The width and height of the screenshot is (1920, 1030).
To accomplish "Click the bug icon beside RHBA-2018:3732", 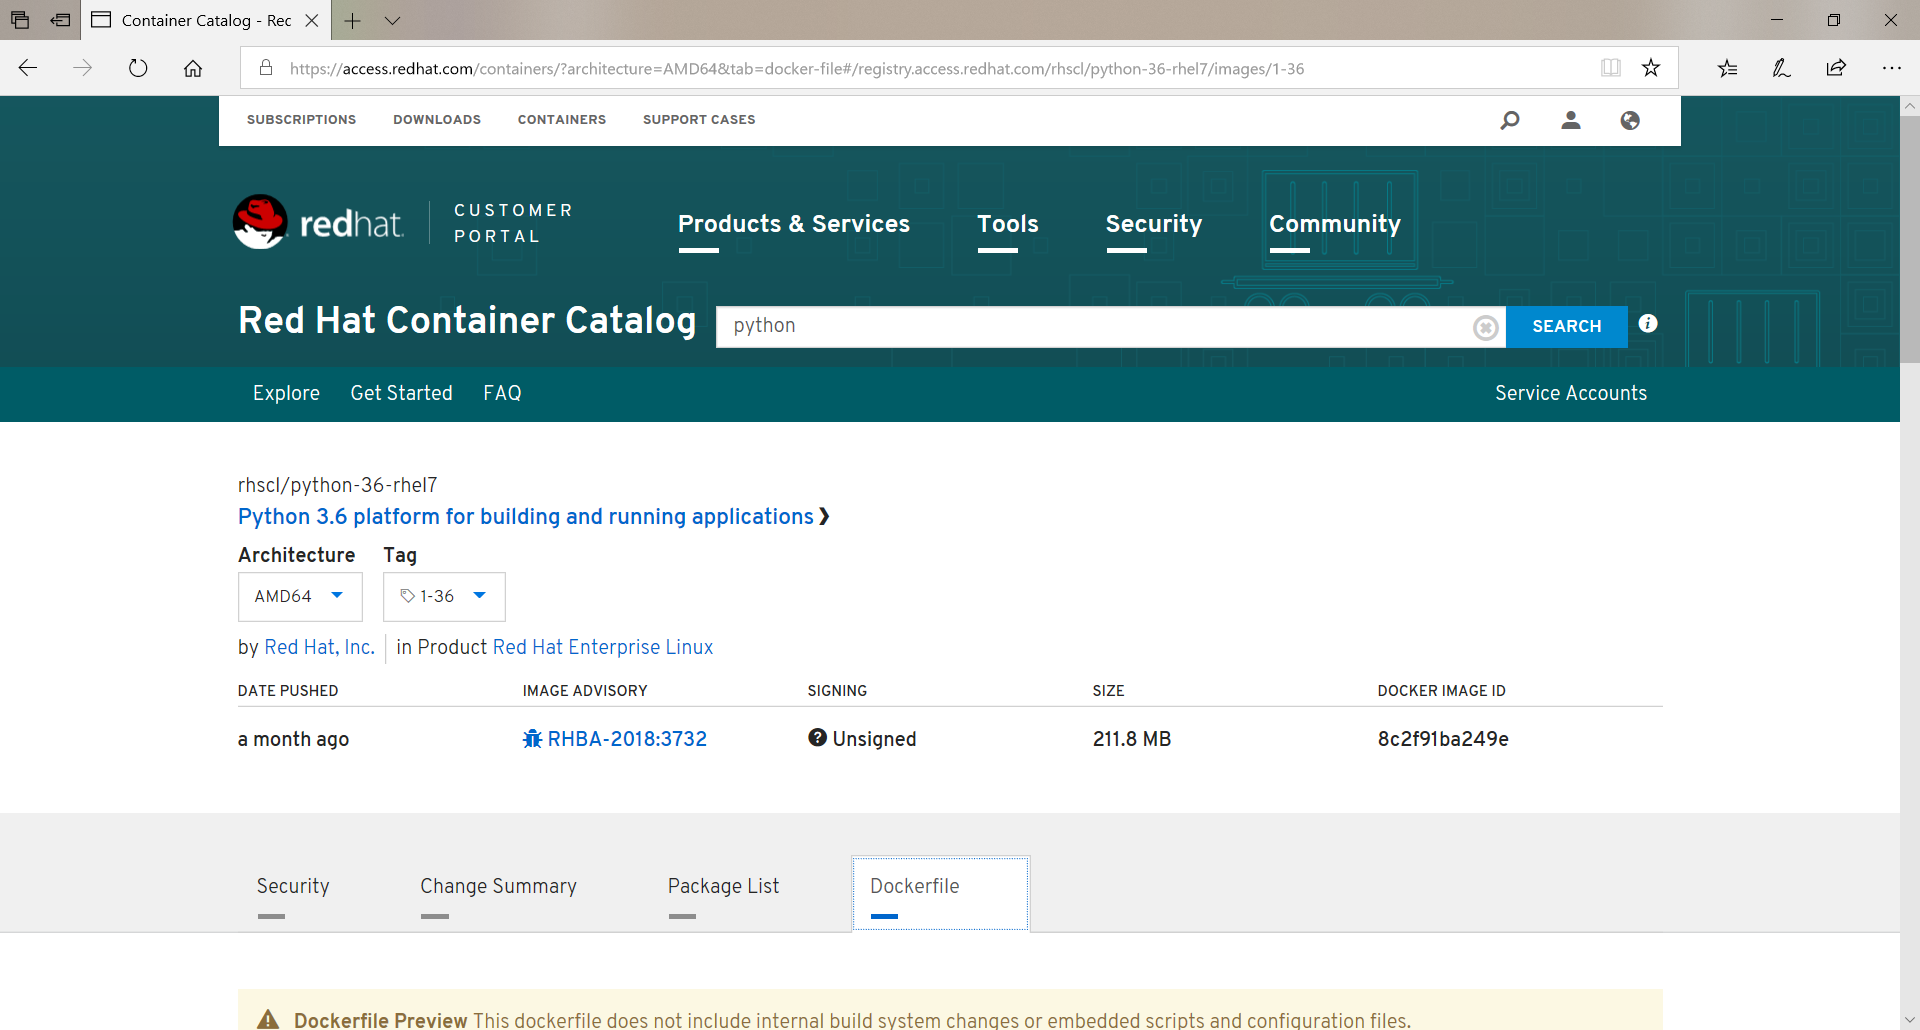I will point(532,739).
